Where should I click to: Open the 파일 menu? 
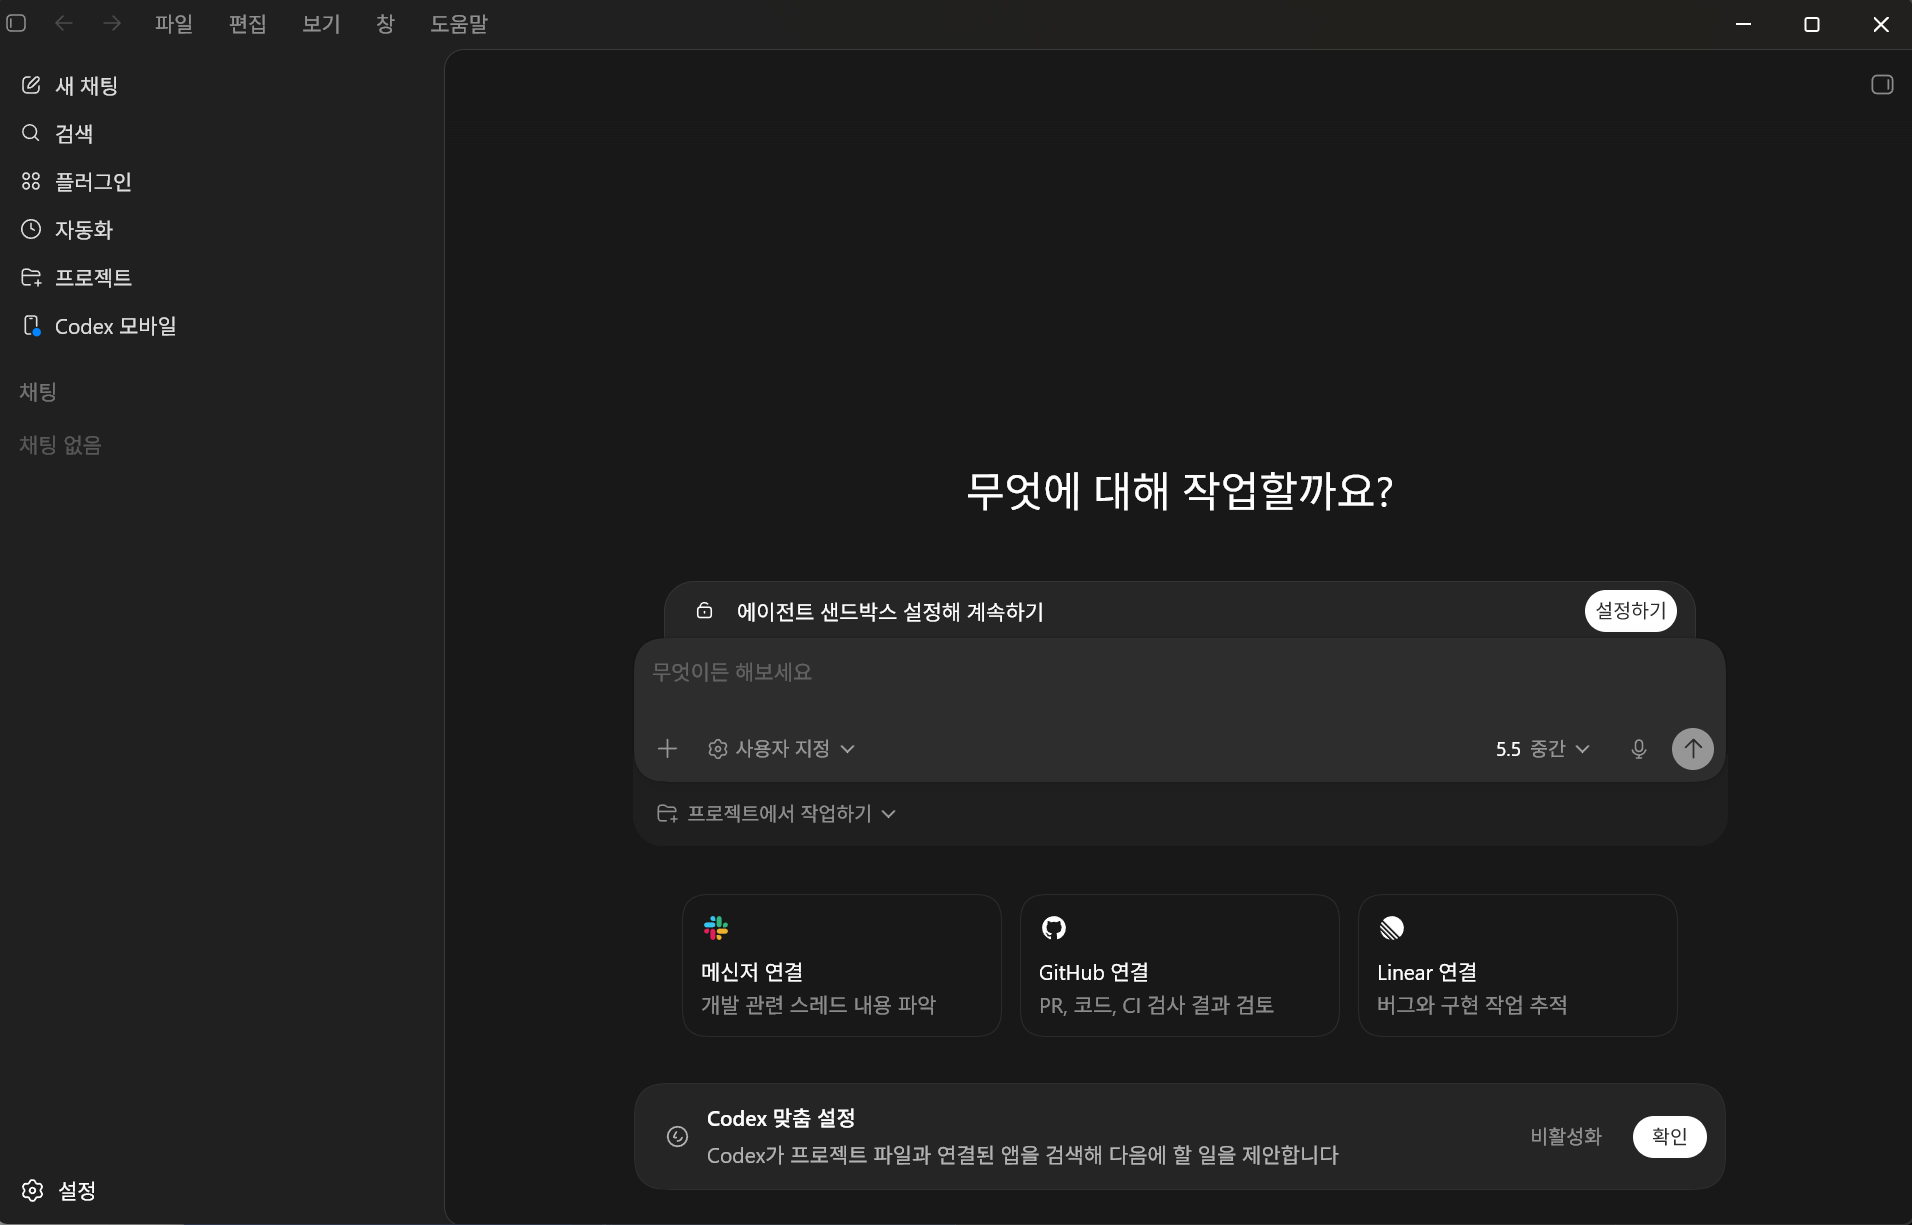[174, 24]
